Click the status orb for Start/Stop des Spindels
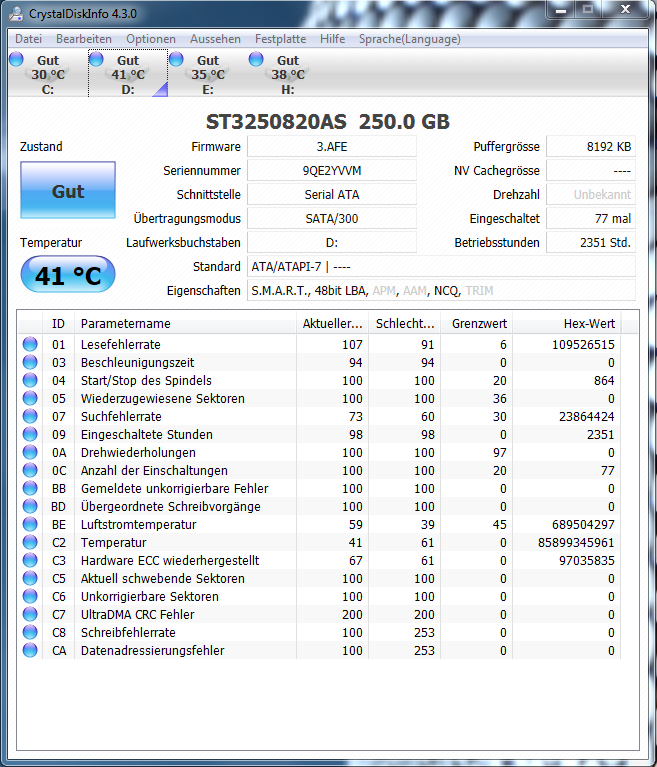 pyautogui.click(x=30, y=380)
